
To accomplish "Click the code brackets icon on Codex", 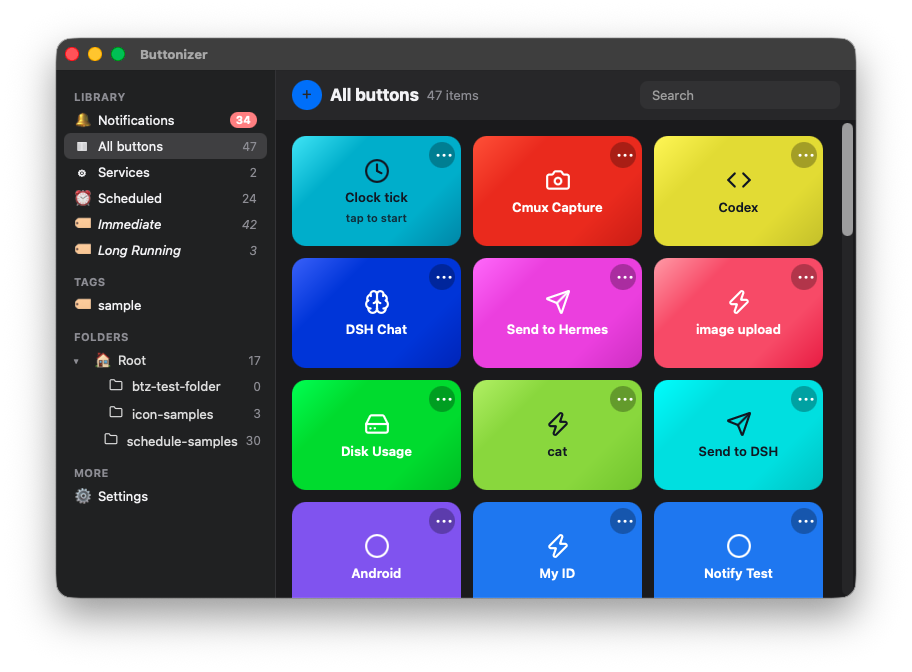I will pos(739,180).
